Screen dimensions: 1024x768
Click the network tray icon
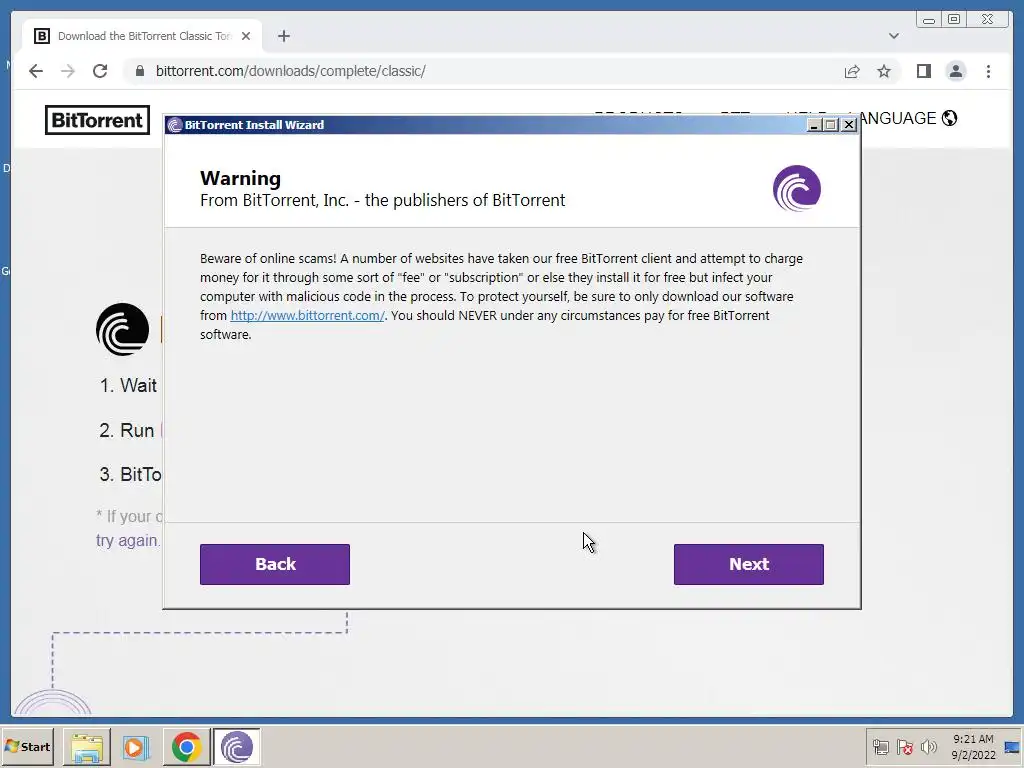coord(881,747)
